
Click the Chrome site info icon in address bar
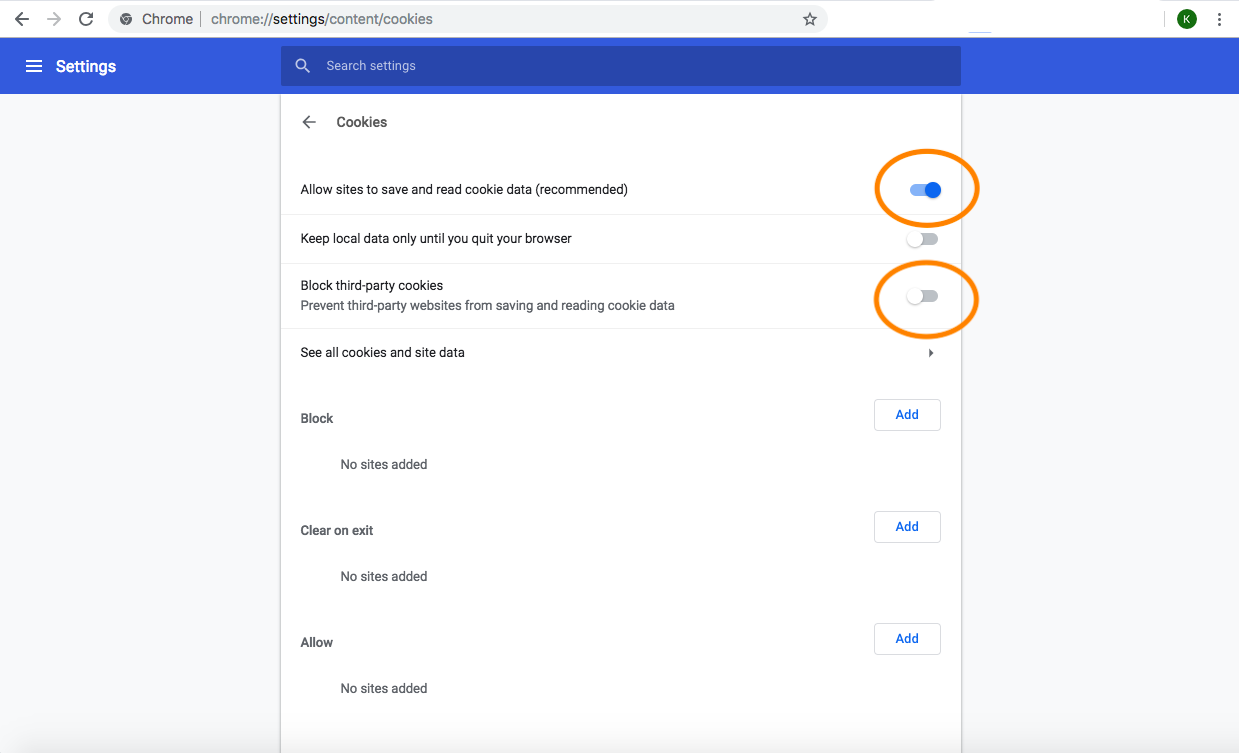[x=126, y=19]
